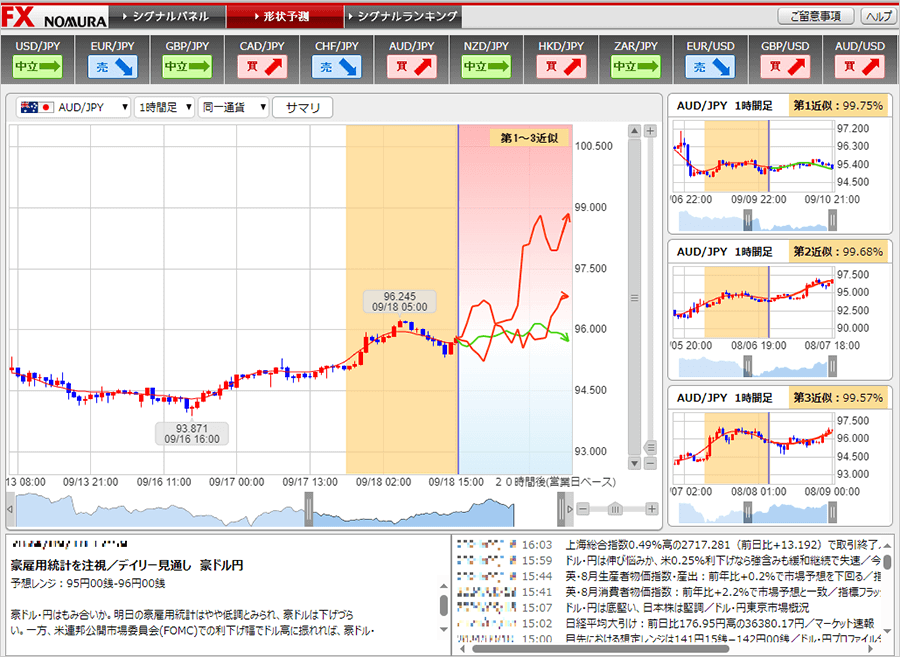
Task: Open the 1時間足 timeframe dropdown
Action: pos(165,107)
